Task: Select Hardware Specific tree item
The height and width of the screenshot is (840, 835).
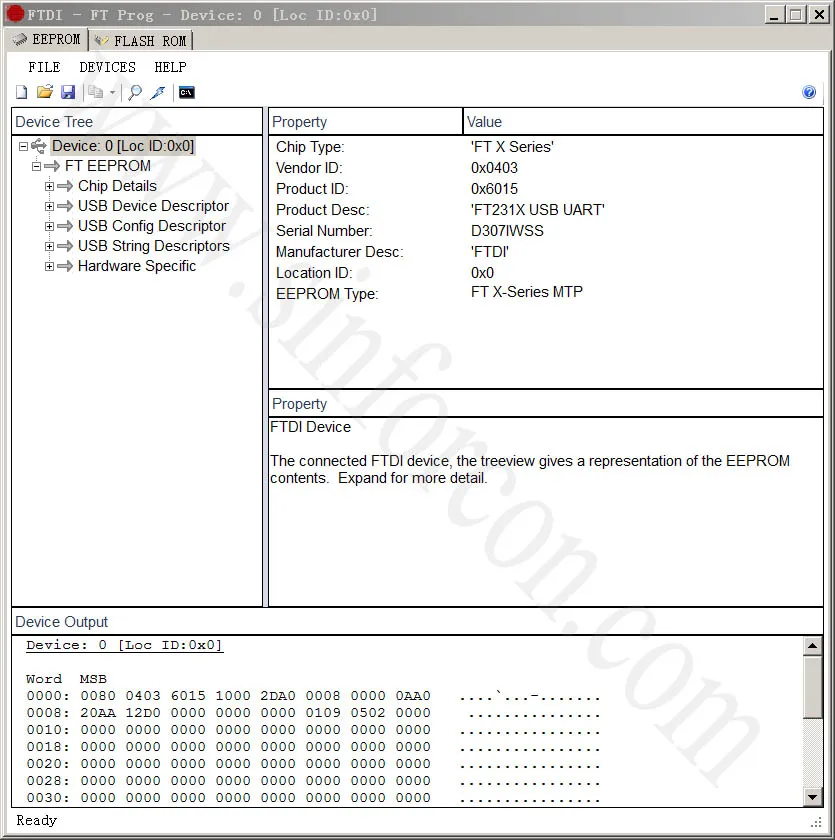Action: [137, 266]
